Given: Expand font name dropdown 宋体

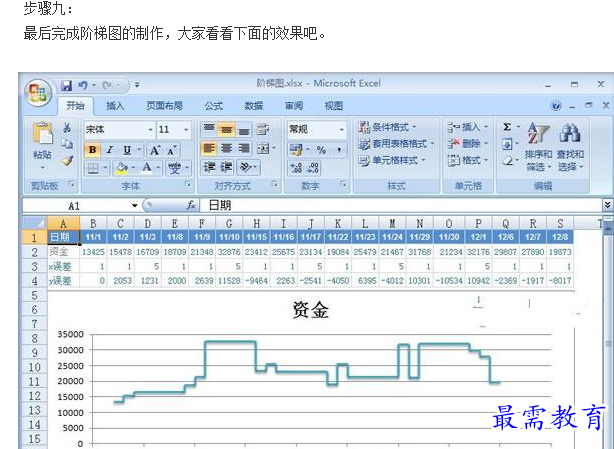Looking at the screenshot, I should [x=151, y=130].
